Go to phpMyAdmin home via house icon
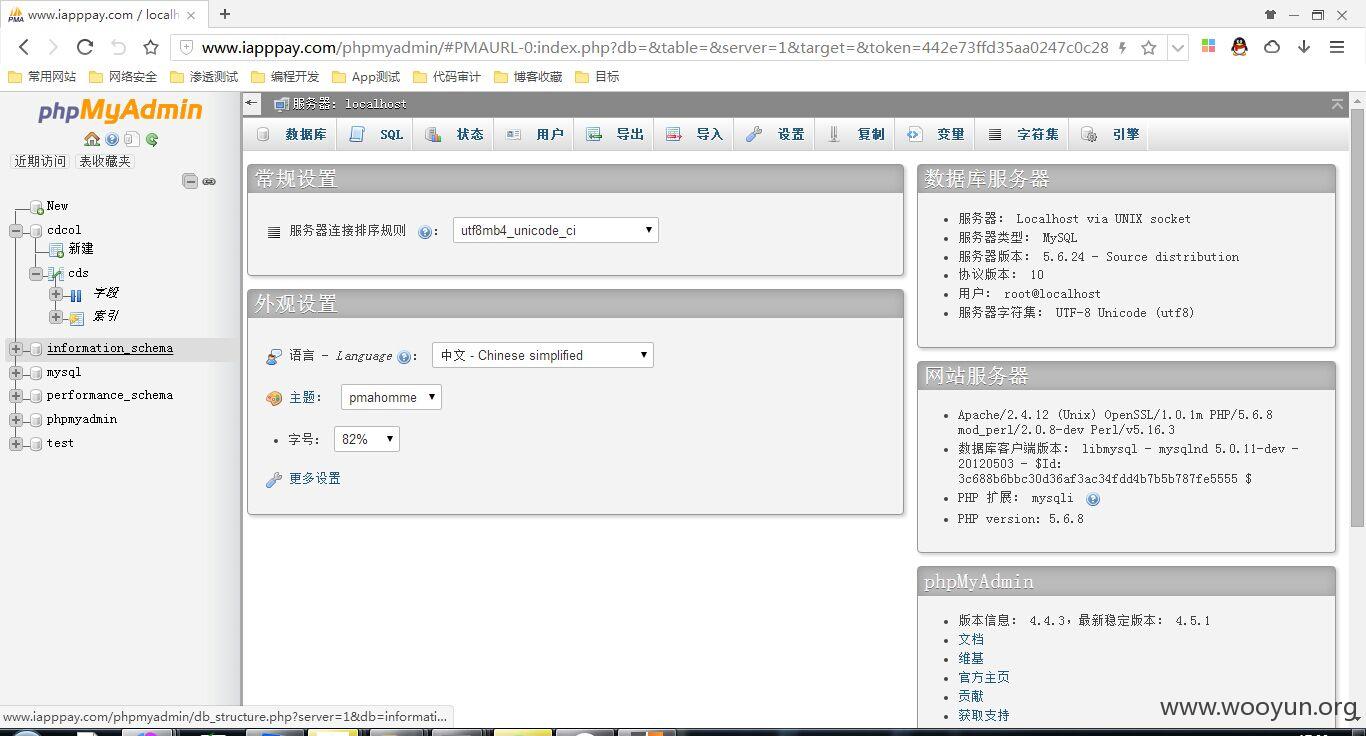 (92, 139)
